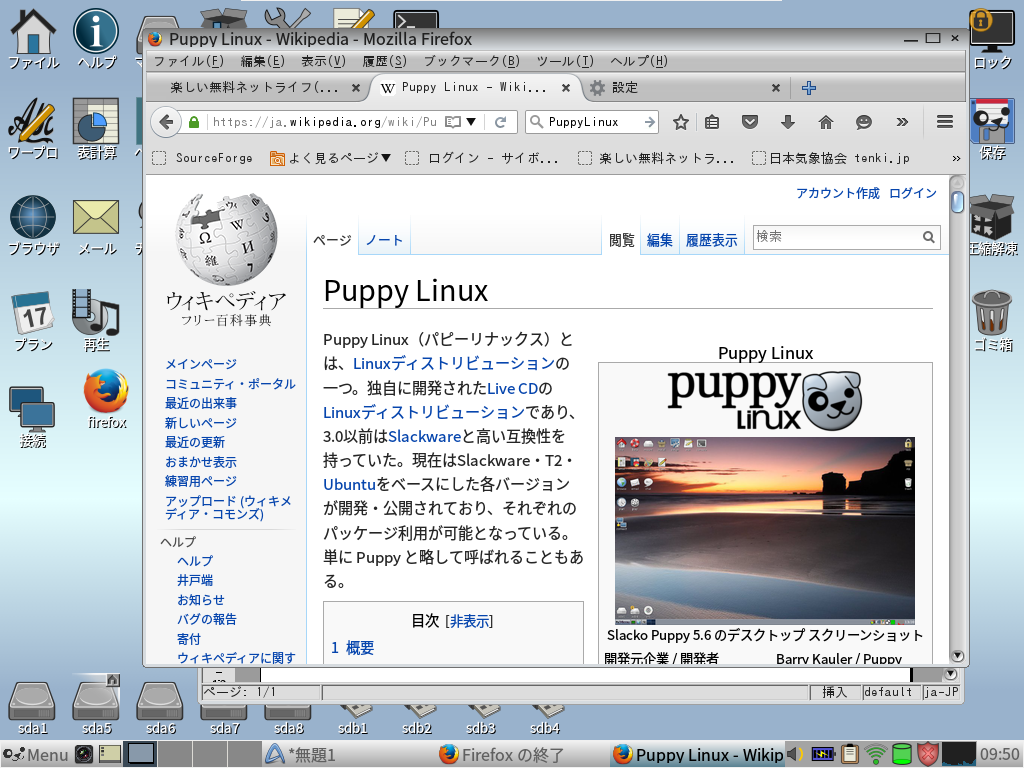Open the 表示(V) menu
This screenshot has width=1024, height=768.
pyautogui.click(x=323, y=61)
